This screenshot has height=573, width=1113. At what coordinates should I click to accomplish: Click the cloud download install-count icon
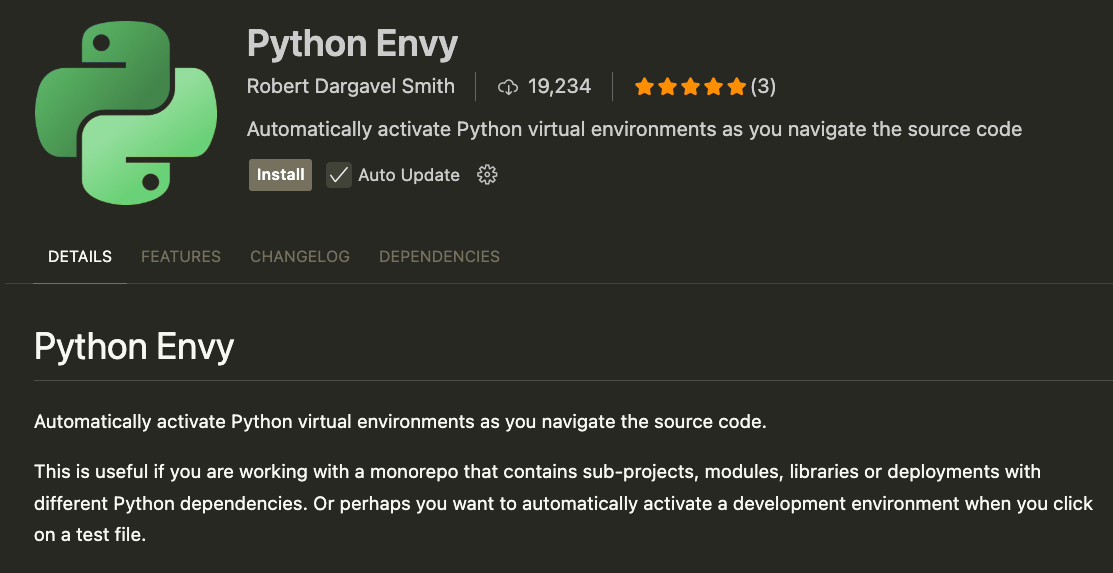pyautogui.click(x=508, y=87)
